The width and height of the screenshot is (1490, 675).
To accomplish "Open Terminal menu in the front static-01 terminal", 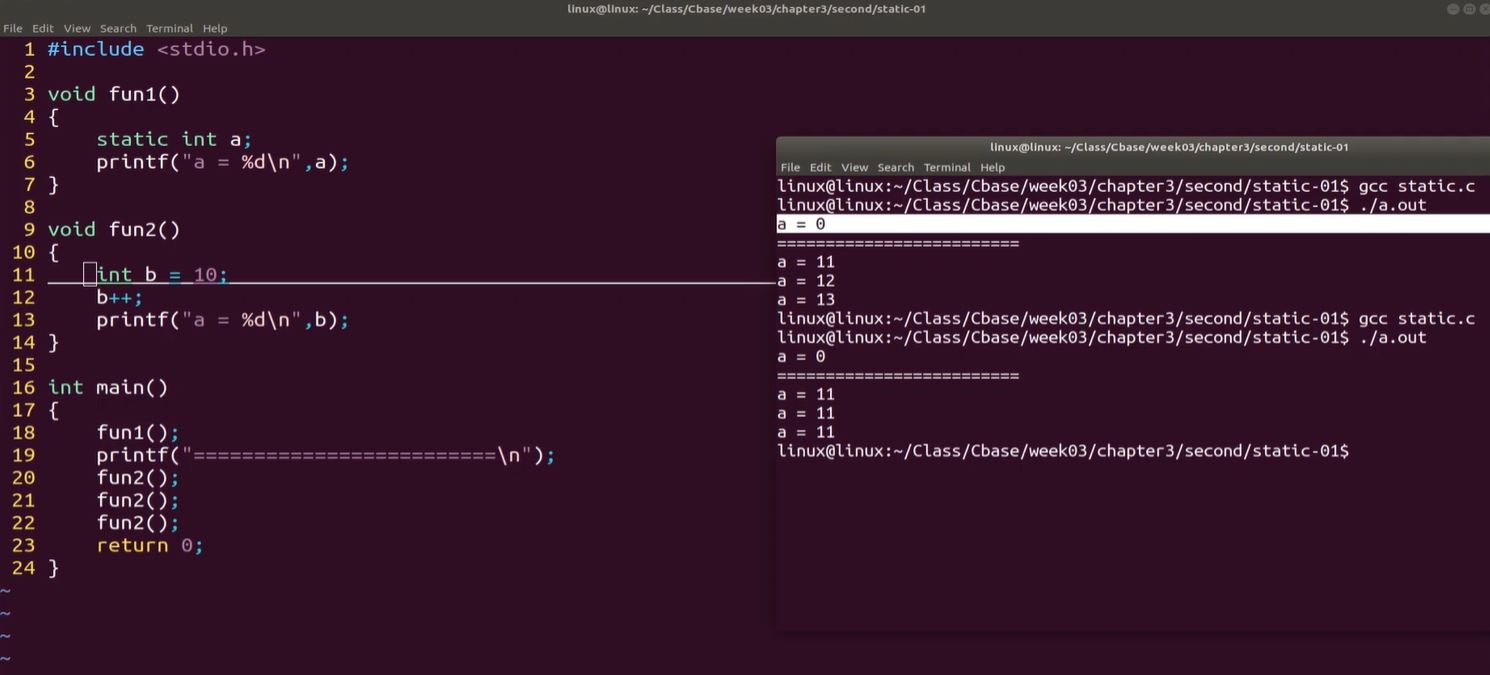I will click(947, 167).
